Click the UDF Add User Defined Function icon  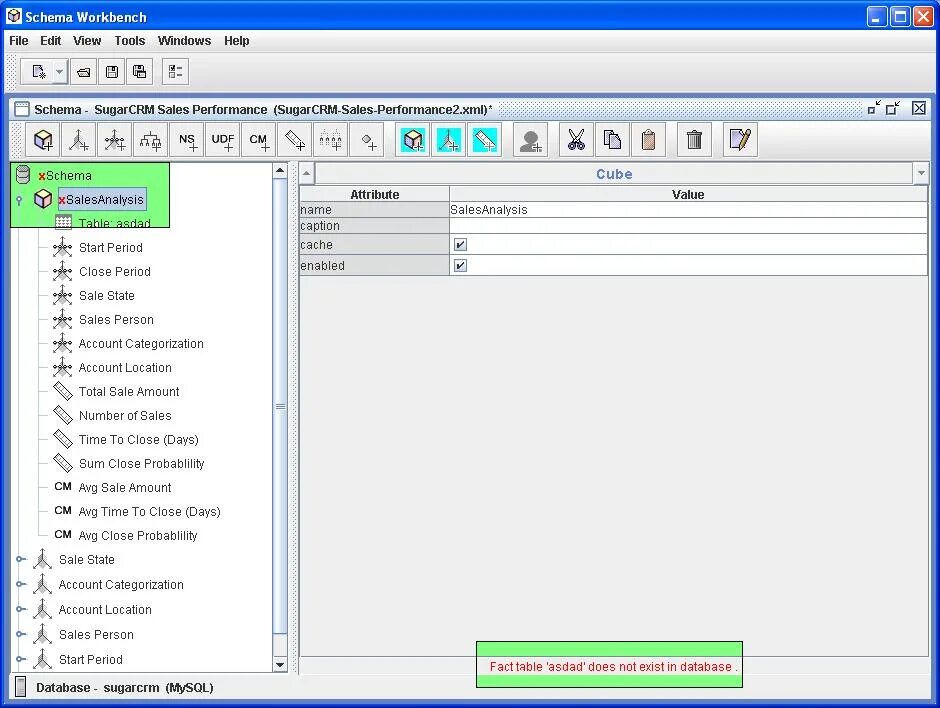[222, 140]
